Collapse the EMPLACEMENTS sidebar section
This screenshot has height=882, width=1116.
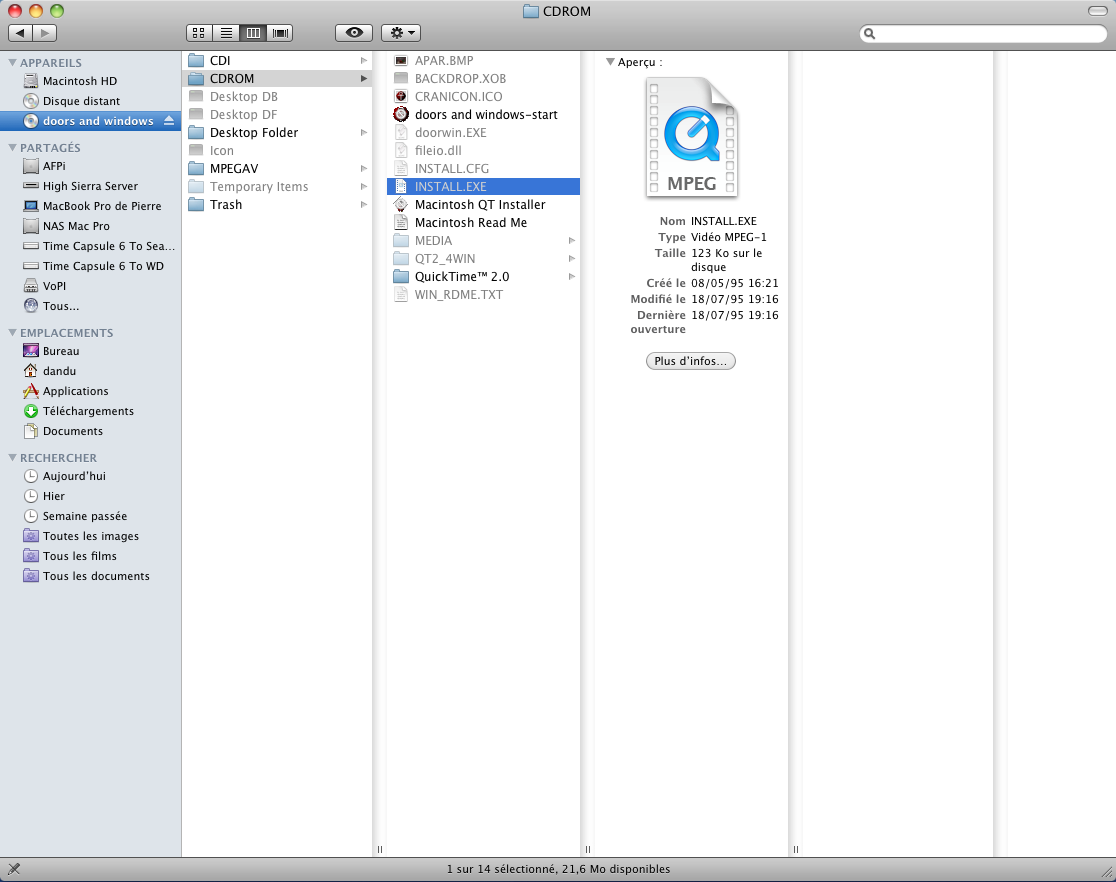tap(12, 332)
